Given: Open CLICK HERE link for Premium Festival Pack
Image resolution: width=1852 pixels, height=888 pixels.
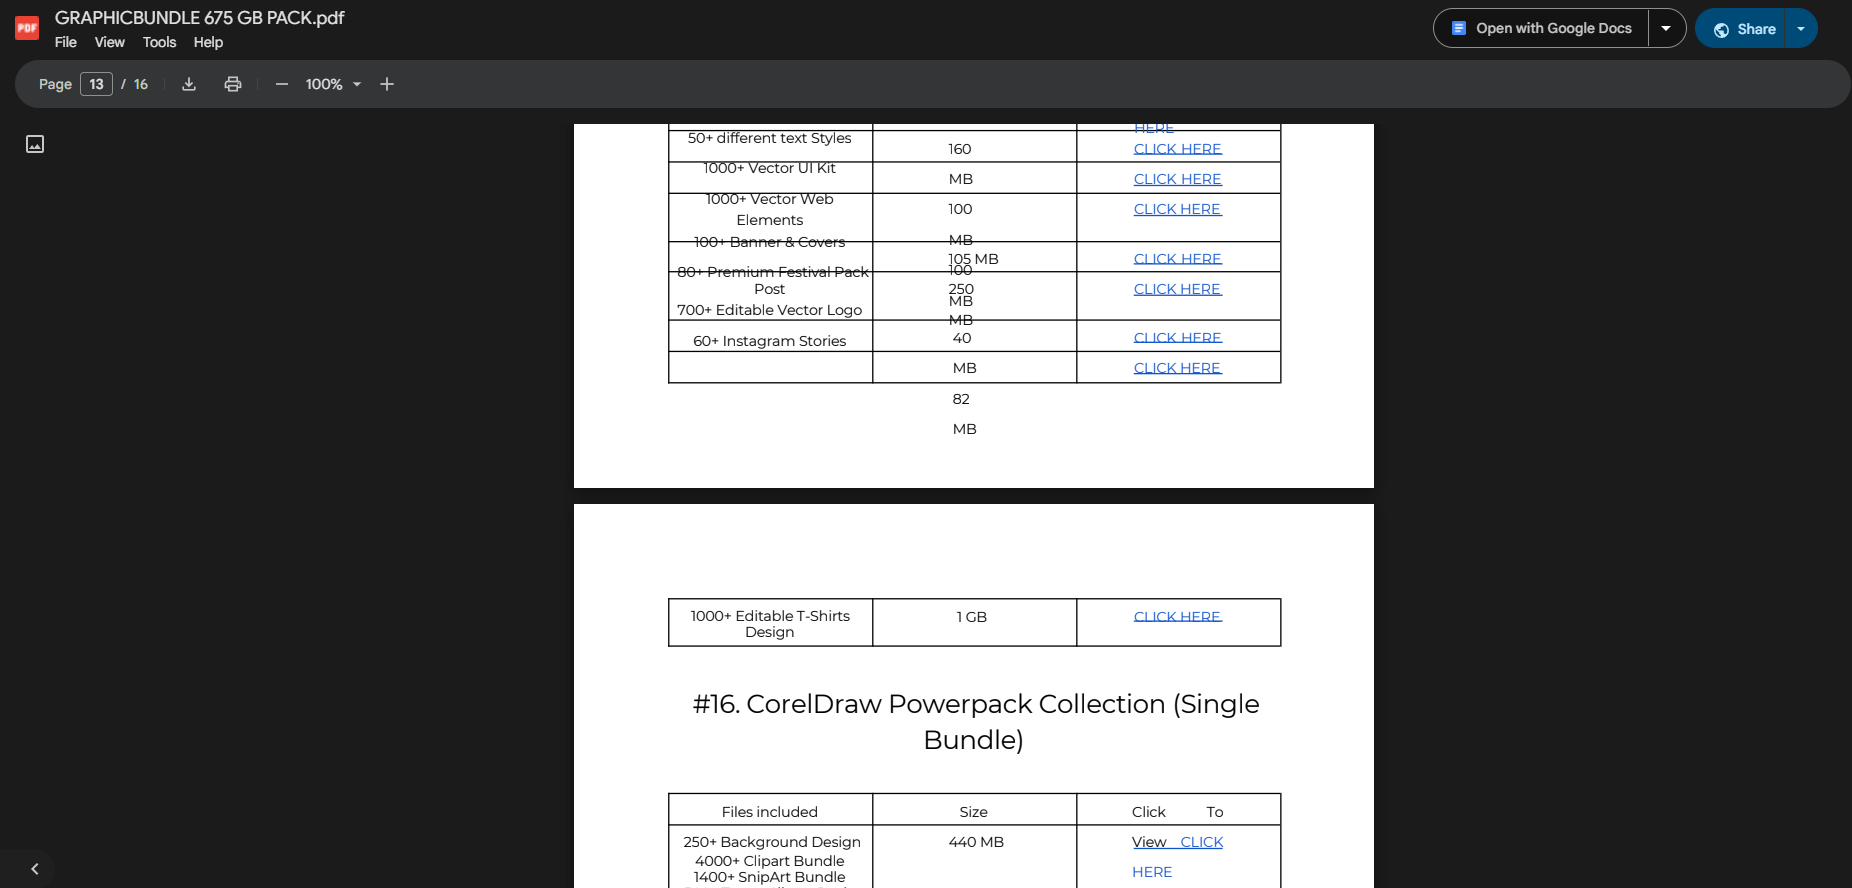Looking at the screenshot, I should [x=1177, y=289].
